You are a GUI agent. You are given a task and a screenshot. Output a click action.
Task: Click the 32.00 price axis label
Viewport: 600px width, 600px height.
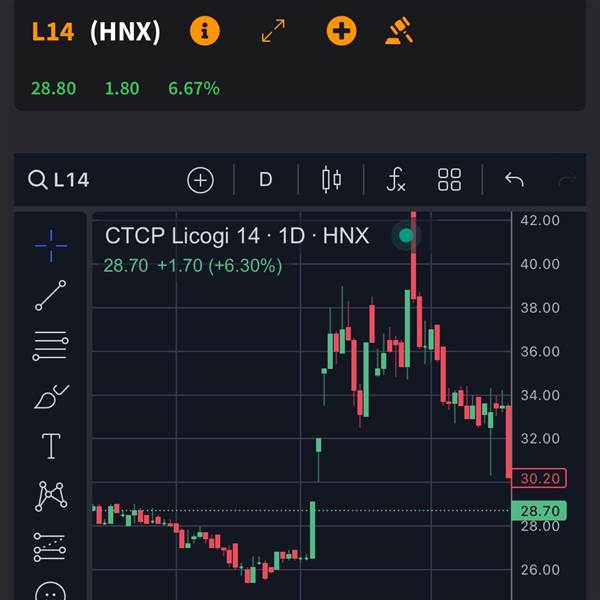540,439
